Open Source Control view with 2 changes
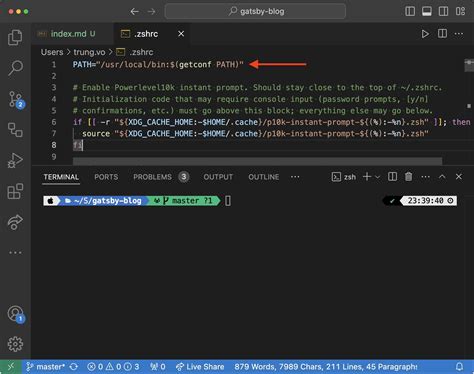 click(16, 99)
